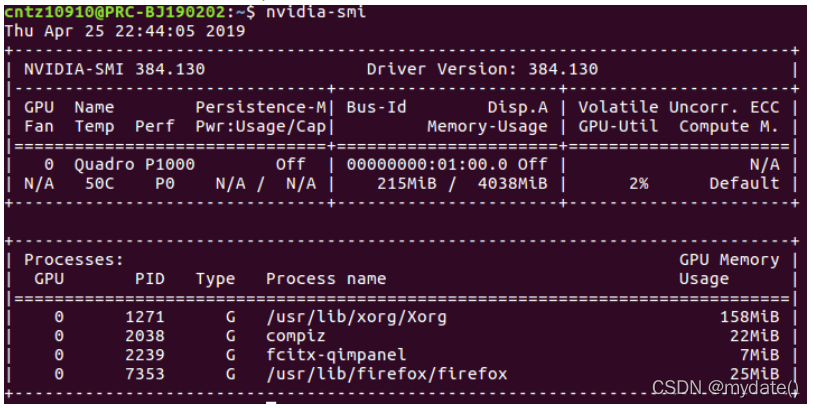814x408 pixels.
Task: Click the fcitx-qimpanel process entry
Action: pyautogui.click(x=336, y=355)
